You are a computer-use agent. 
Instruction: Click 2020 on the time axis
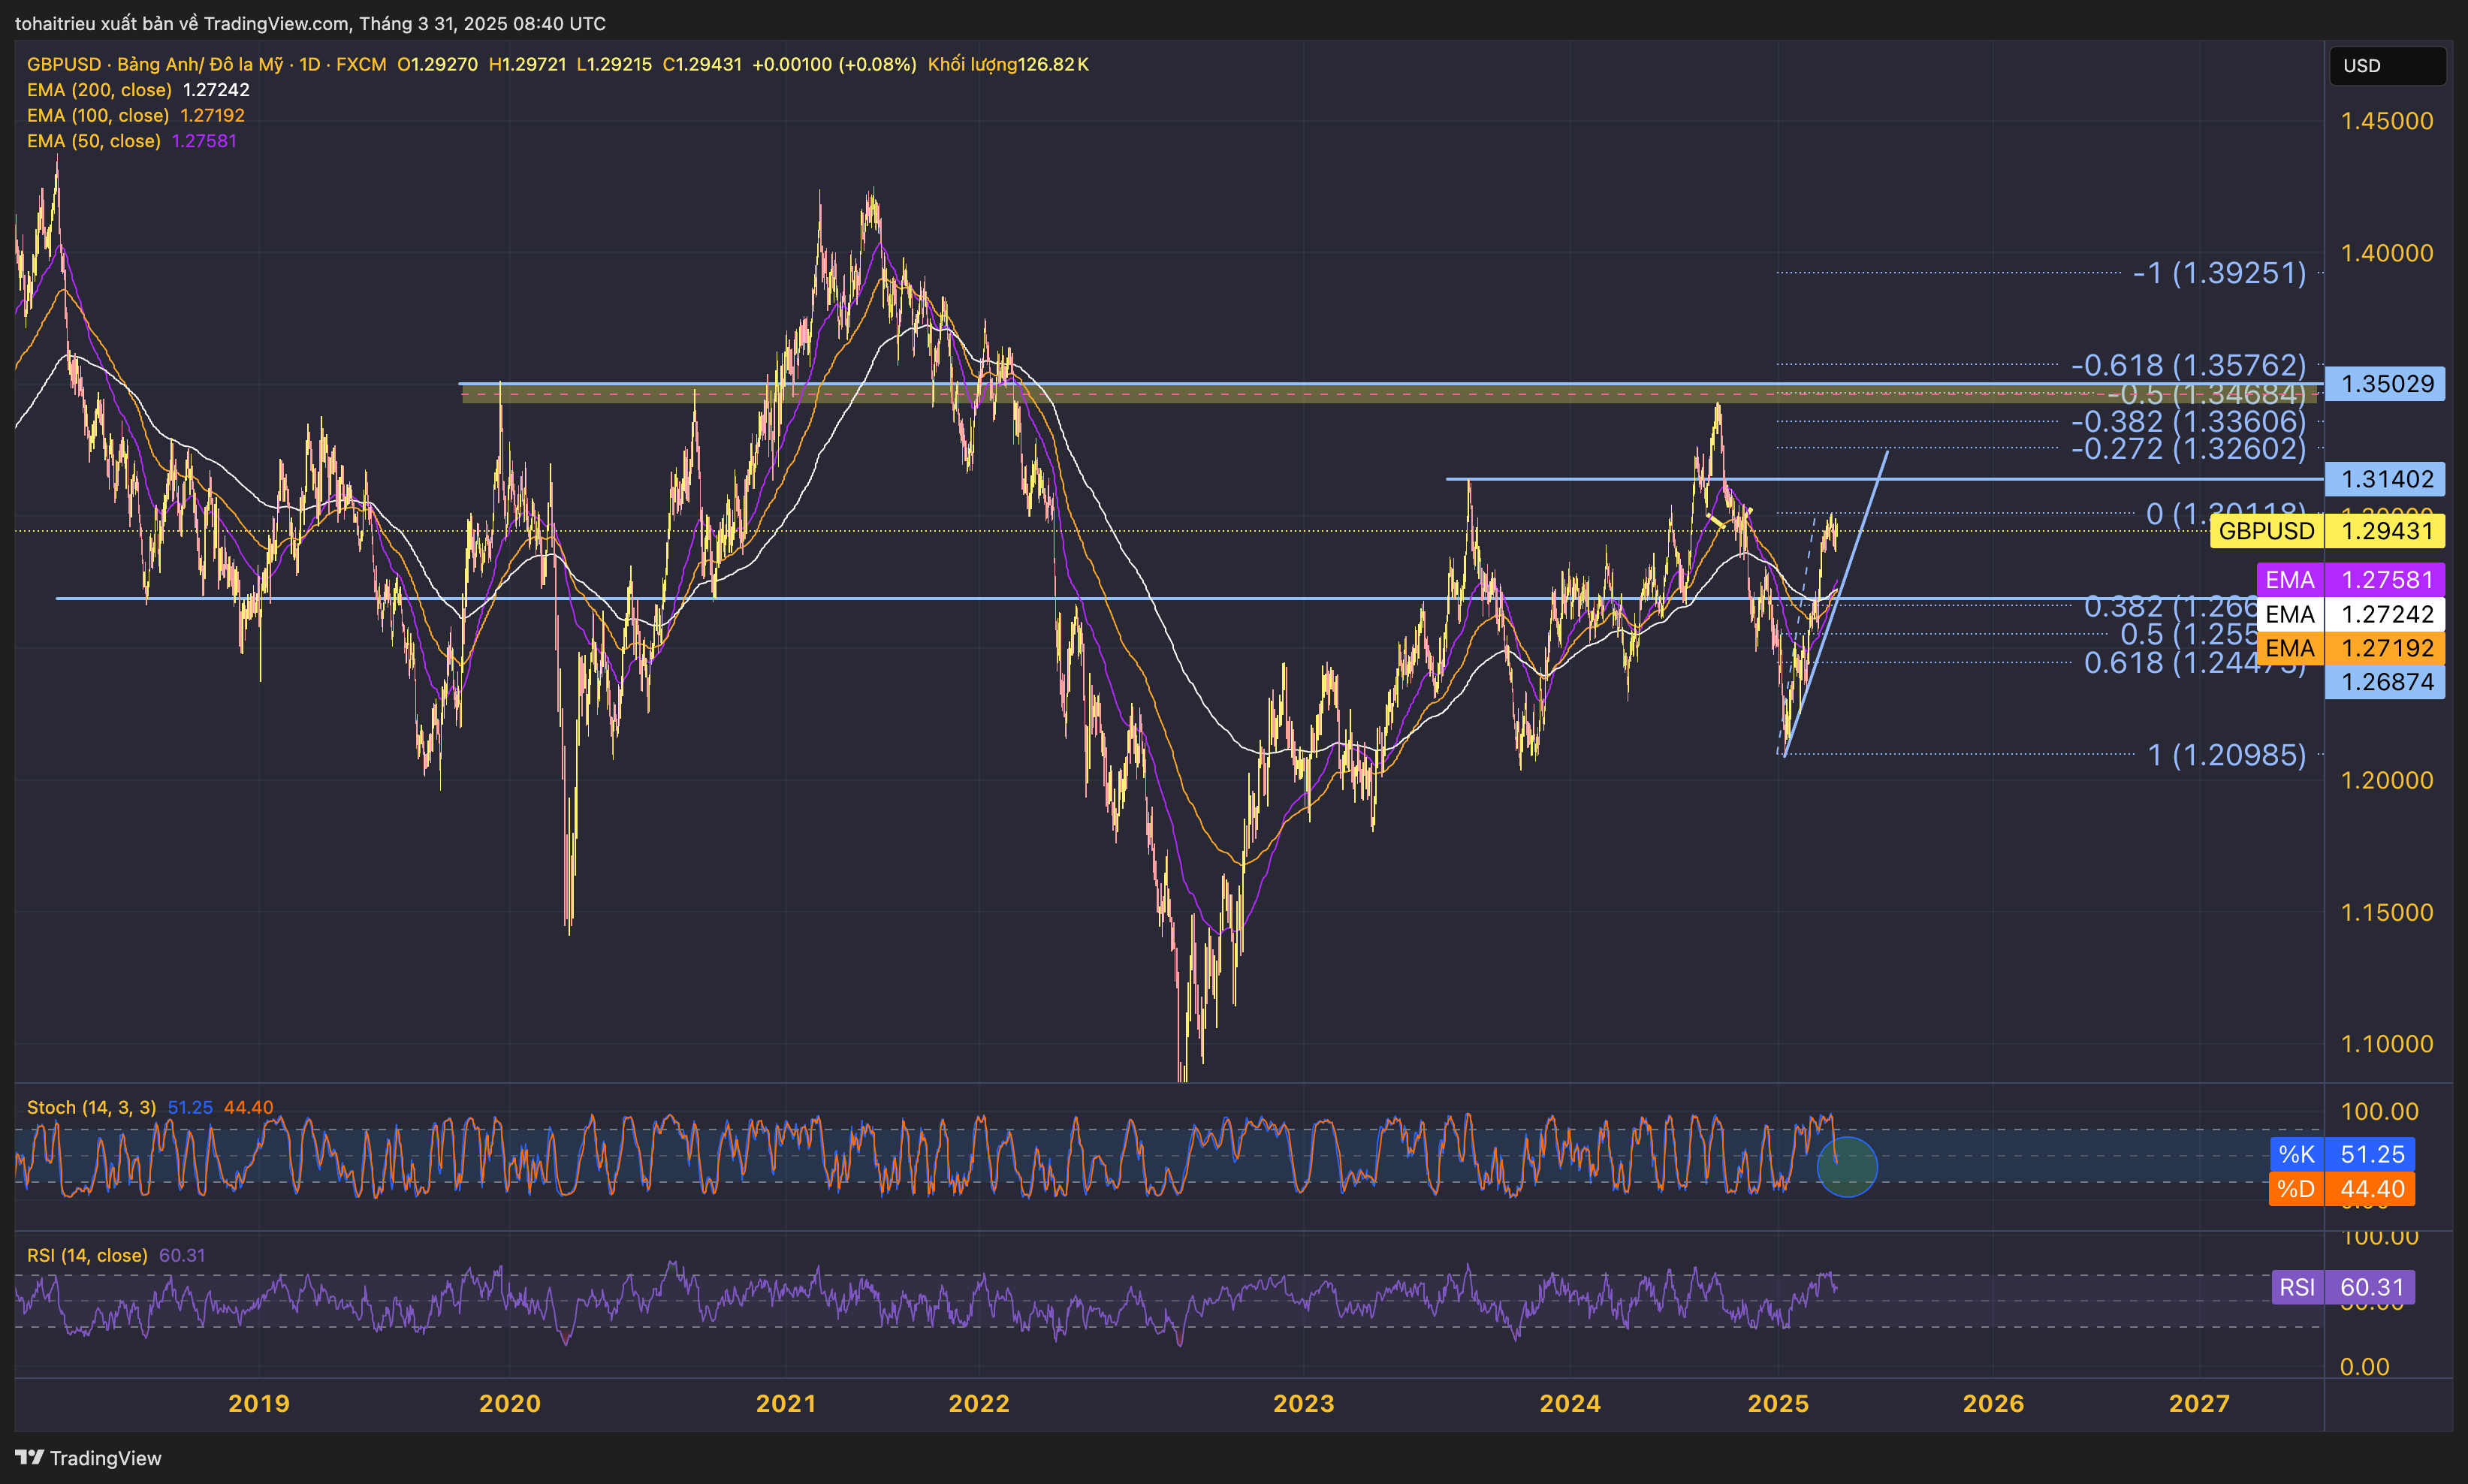510,1403
